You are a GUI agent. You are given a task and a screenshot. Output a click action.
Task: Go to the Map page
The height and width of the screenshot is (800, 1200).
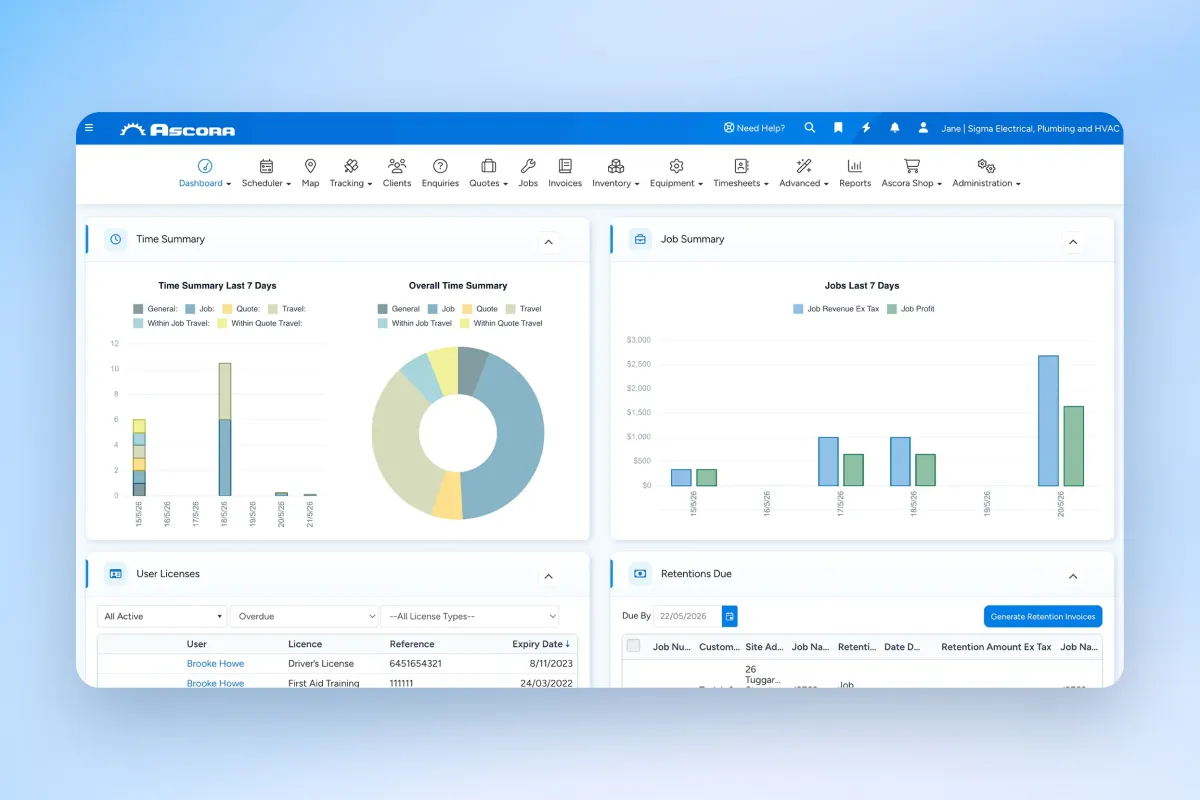pos(310,173)
